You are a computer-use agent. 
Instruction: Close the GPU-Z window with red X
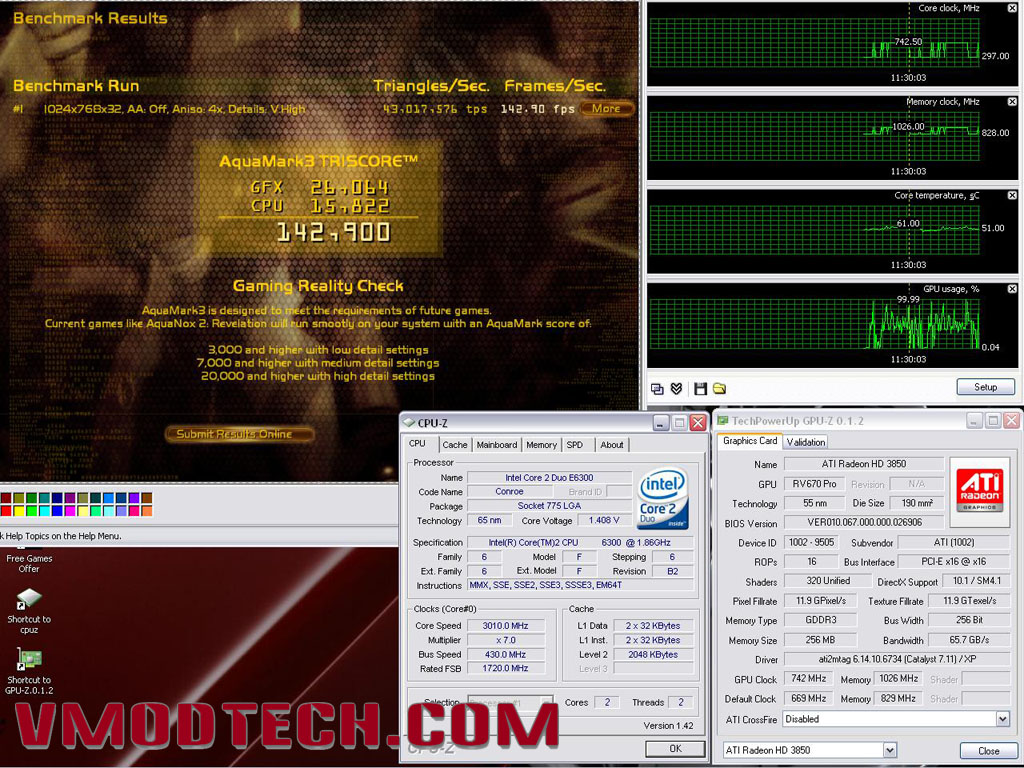1012,421
